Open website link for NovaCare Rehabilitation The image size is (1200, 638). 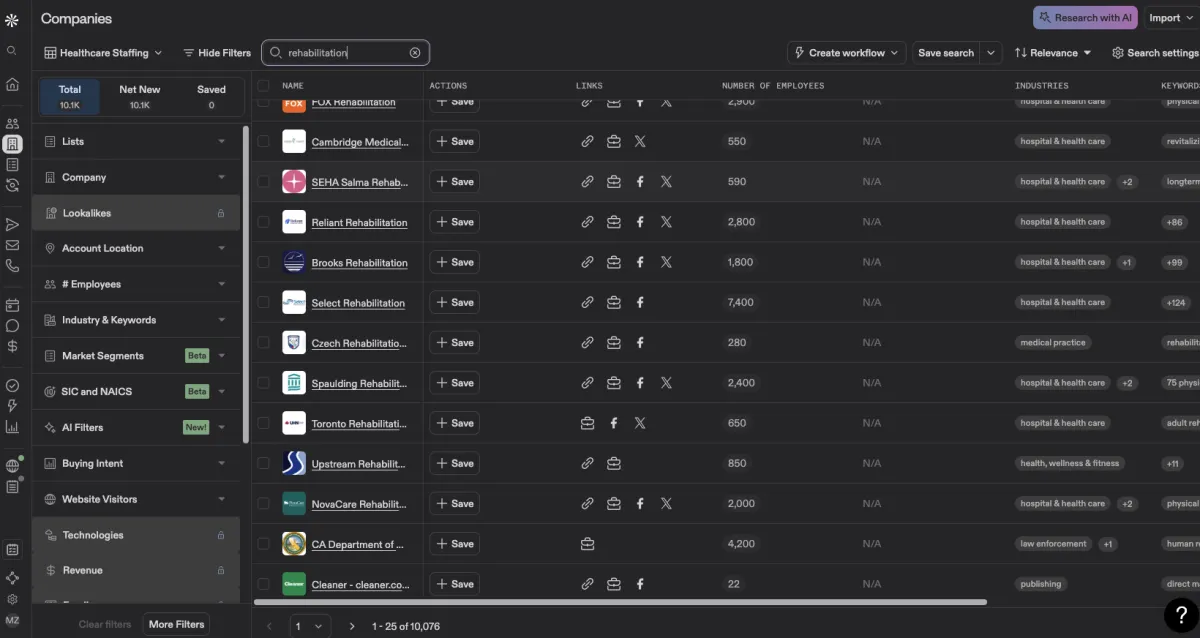click(588, 504)
